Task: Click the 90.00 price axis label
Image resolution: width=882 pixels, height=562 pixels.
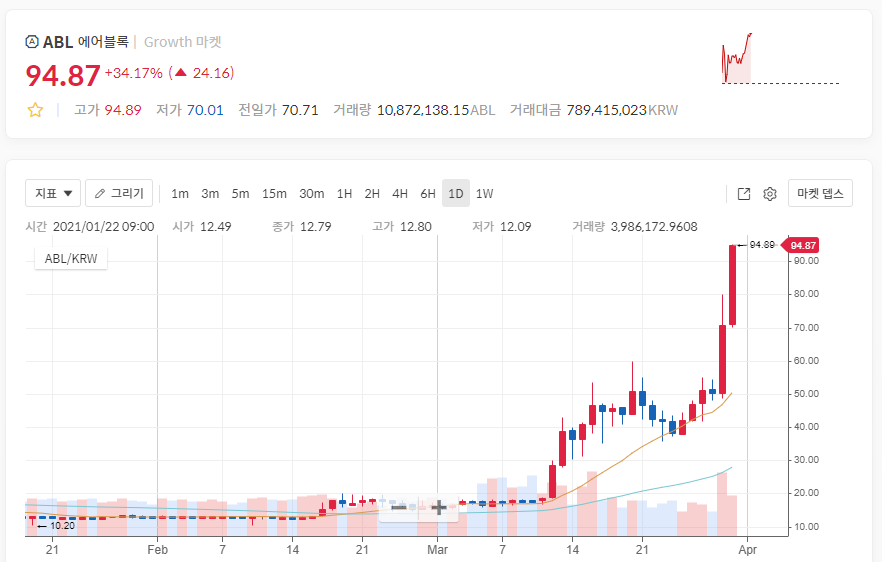Action: pos(806,261)
